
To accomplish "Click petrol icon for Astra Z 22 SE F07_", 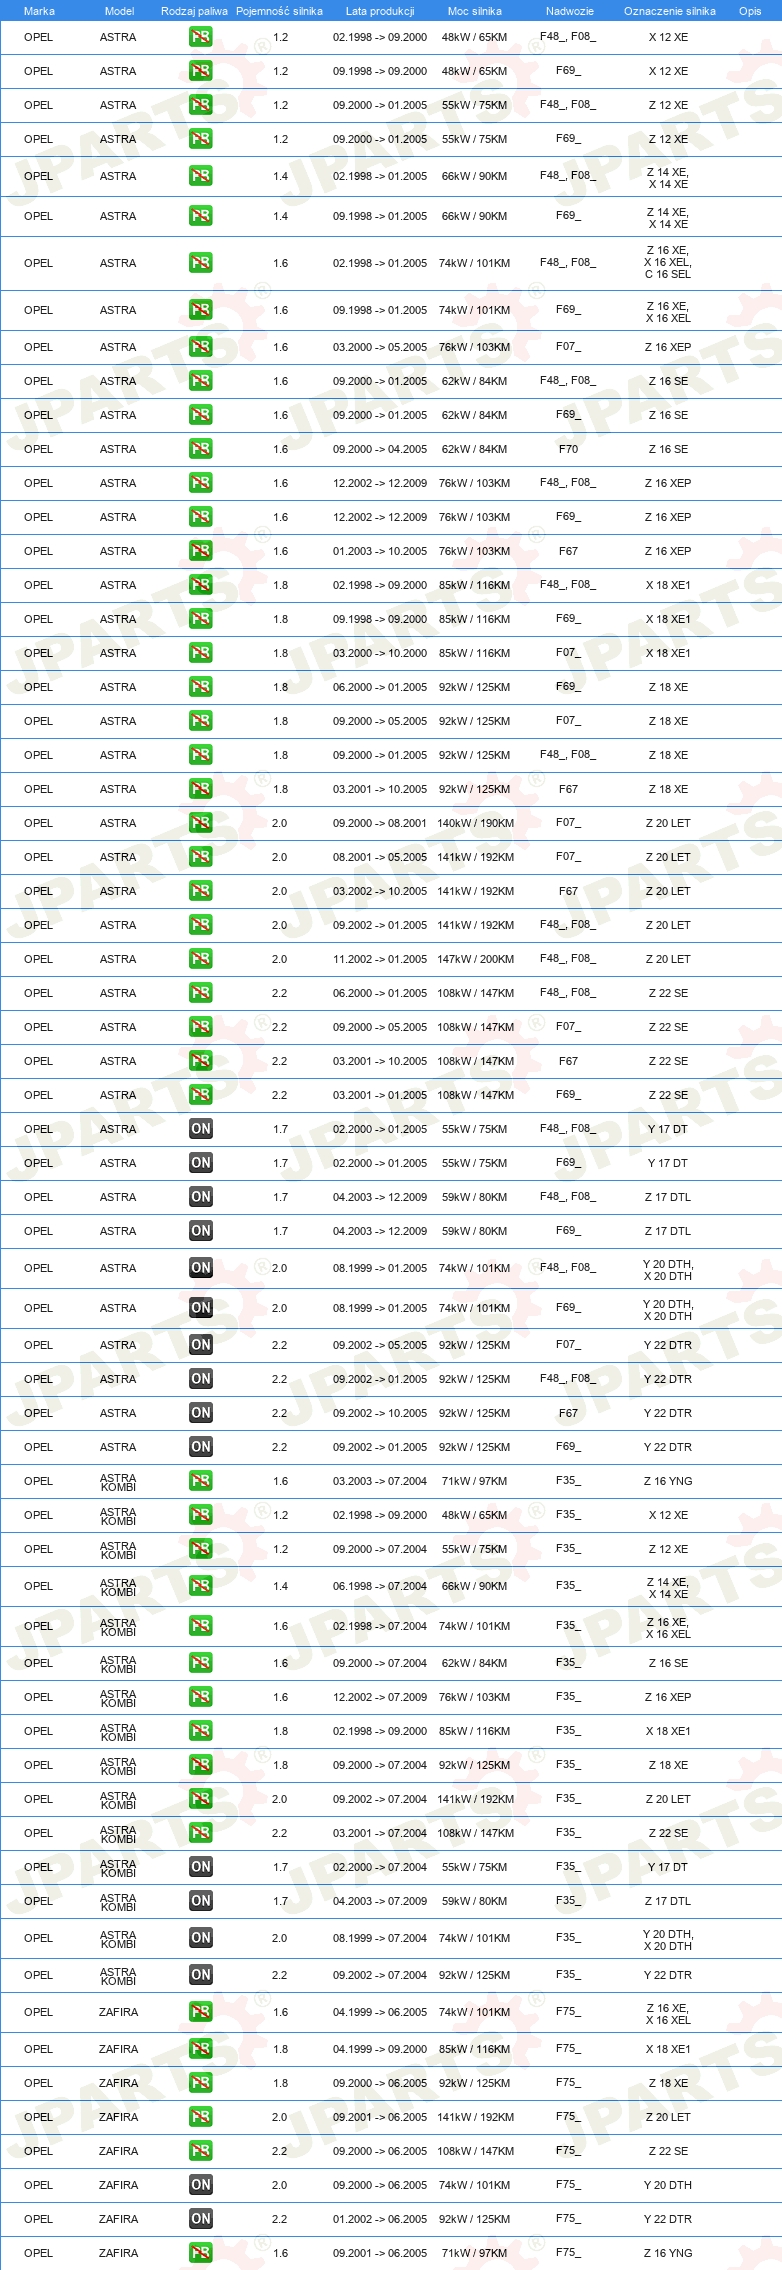I will pos(201,1027).
